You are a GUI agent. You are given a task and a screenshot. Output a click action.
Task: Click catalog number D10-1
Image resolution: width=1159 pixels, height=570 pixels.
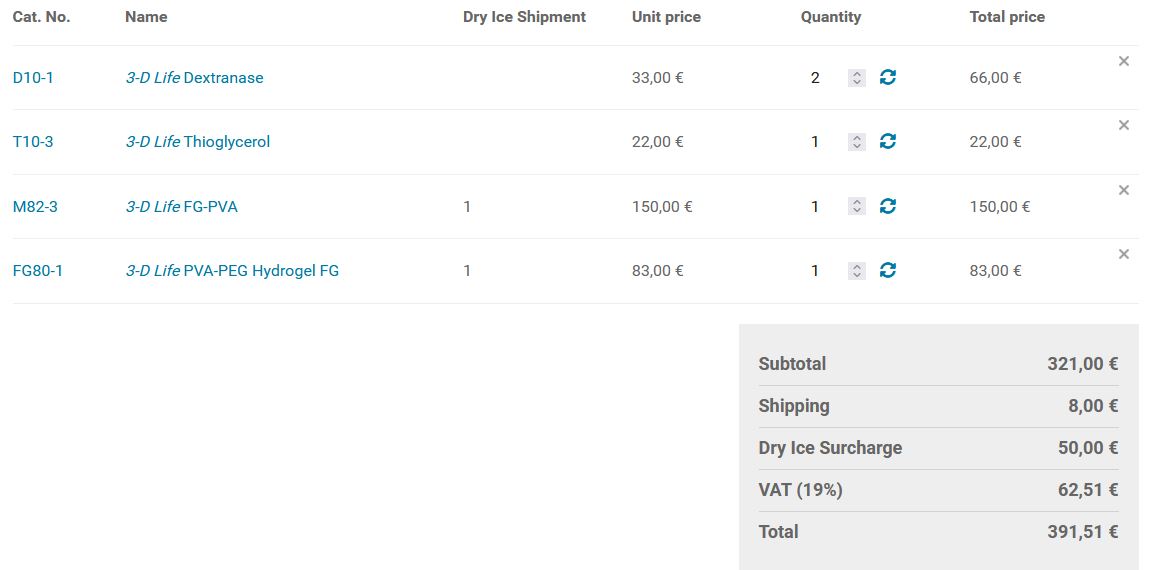tap(33, 78)
